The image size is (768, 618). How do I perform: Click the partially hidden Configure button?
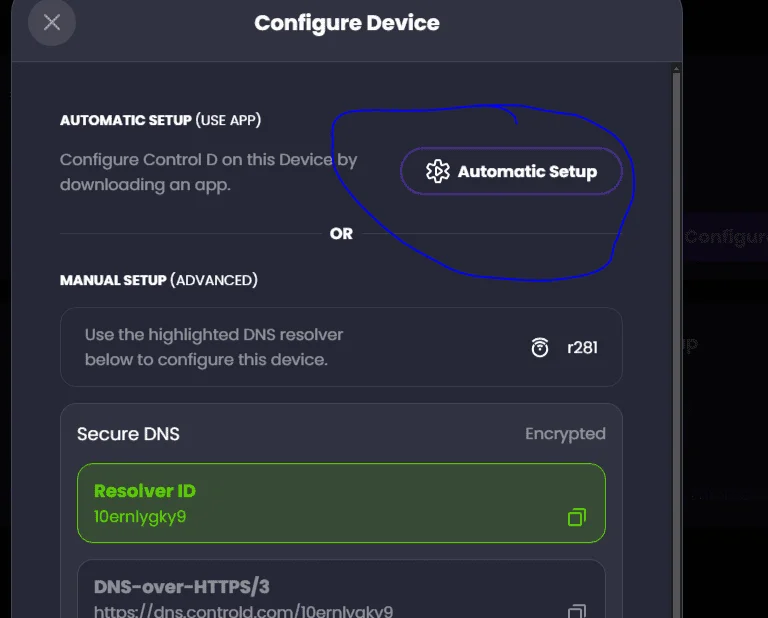coord(725,237)
